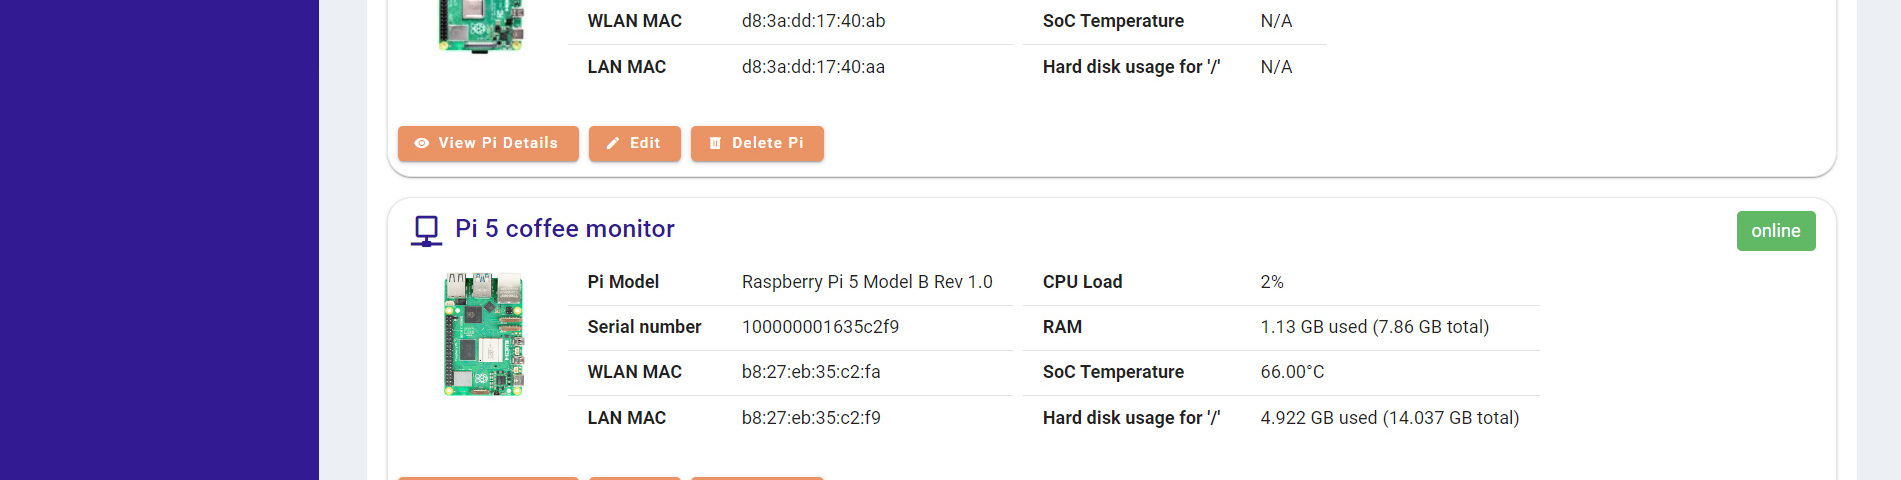
Task: Click the Pi Model label
Action: tap(623, 282)
